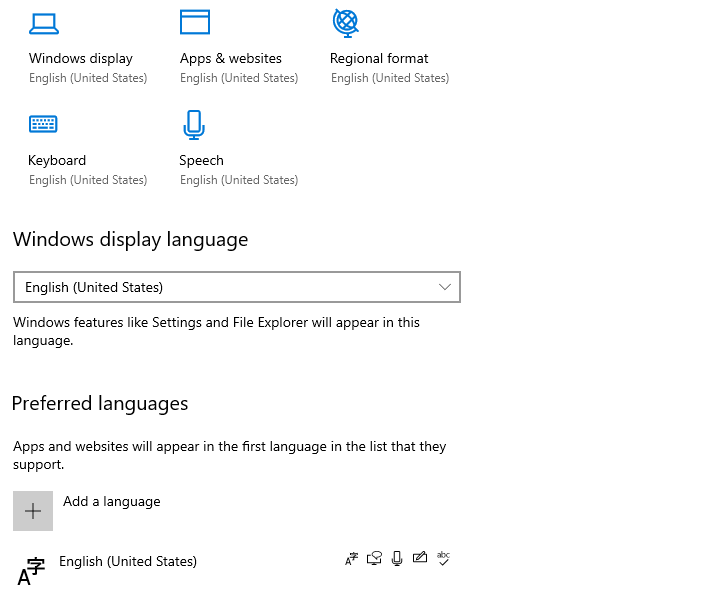Expand the Windows display language dropdown
The width and height of the screenshot is (728, 603).
(236, 287)
